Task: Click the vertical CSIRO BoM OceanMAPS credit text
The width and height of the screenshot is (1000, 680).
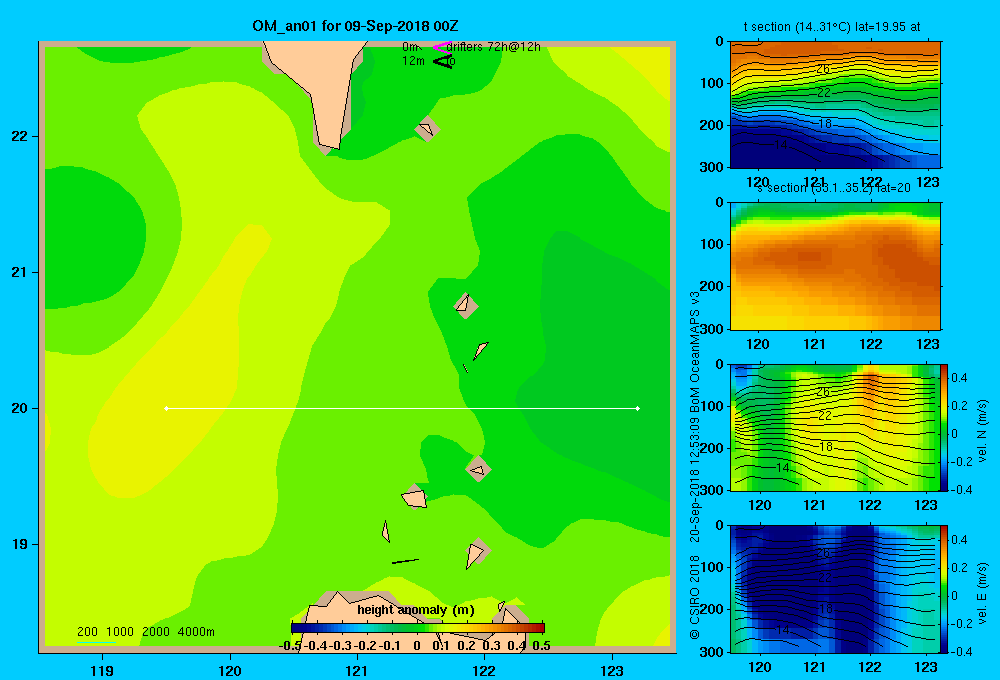Action: [695, 466]
